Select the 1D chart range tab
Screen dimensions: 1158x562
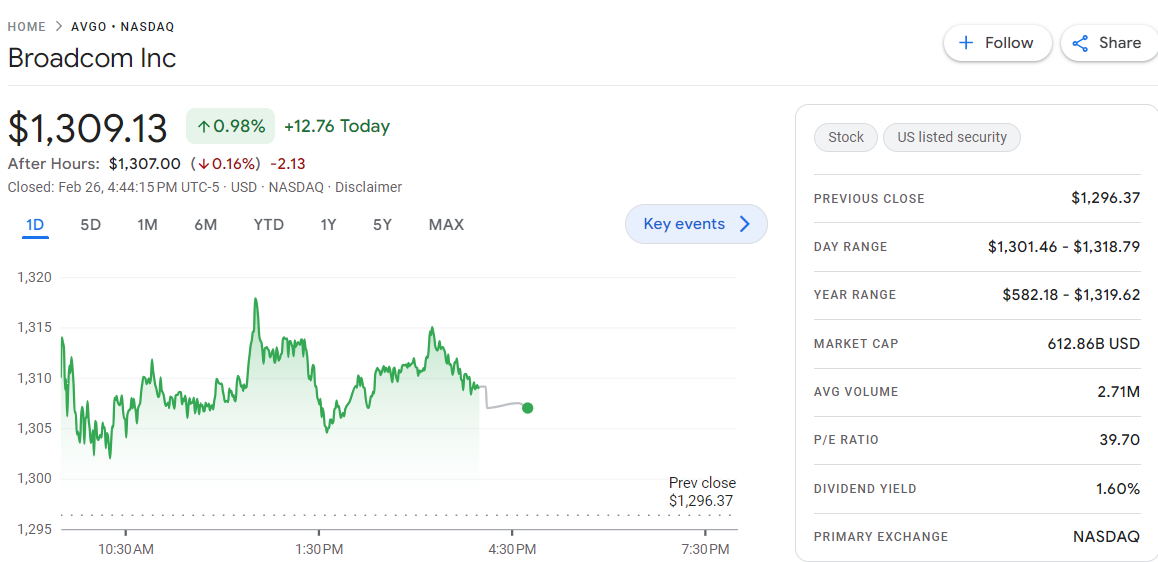[35, 225]
